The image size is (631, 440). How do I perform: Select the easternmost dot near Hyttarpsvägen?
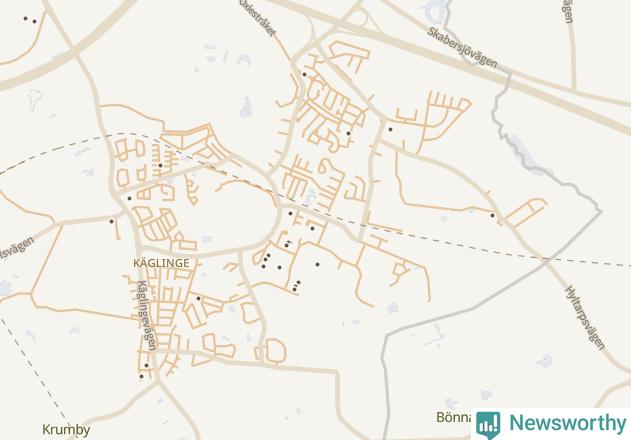tap(492, 215)
